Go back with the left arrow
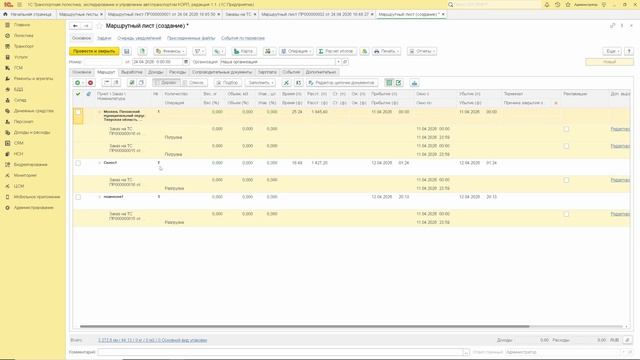The width and height of the screenshot is (640, 360). 75,26
